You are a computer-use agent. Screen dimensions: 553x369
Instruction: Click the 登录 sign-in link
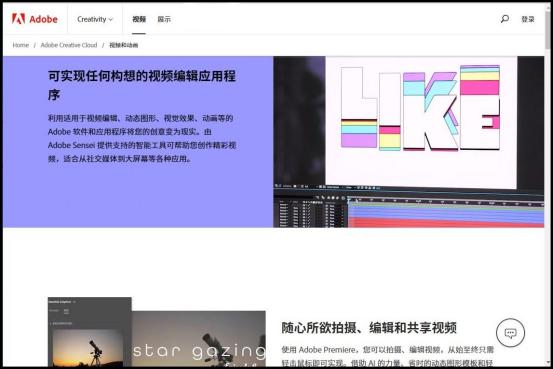[x=528, y=19]
